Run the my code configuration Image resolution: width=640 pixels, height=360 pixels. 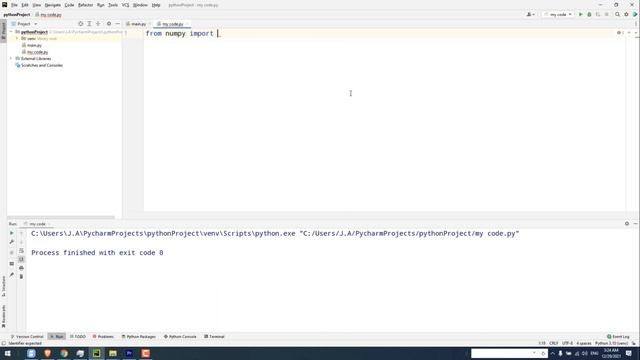click(580, 14)
